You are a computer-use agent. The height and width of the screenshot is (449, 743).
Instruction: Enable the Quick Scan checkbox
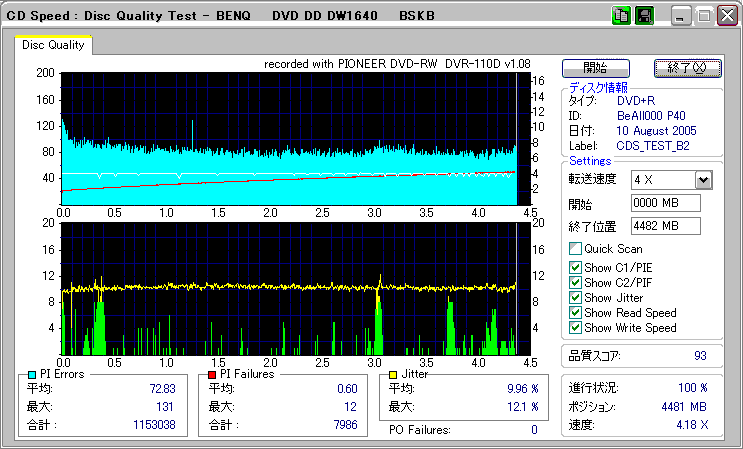pos(575,249)
